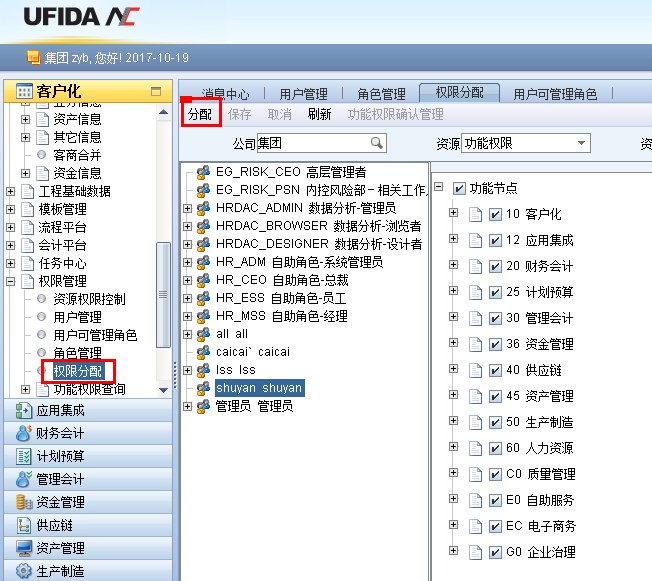
Task: Click the 取消 toolbar button
Action: pos(279,114)
